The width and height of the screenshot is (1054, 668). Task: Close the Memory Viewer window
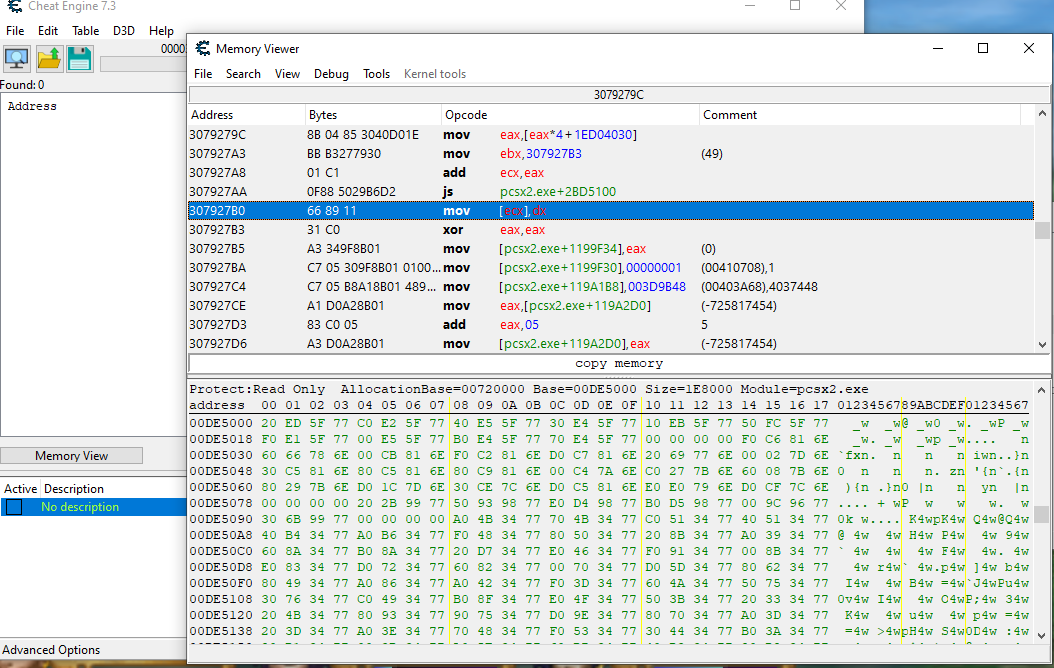tap(1029, 48)
